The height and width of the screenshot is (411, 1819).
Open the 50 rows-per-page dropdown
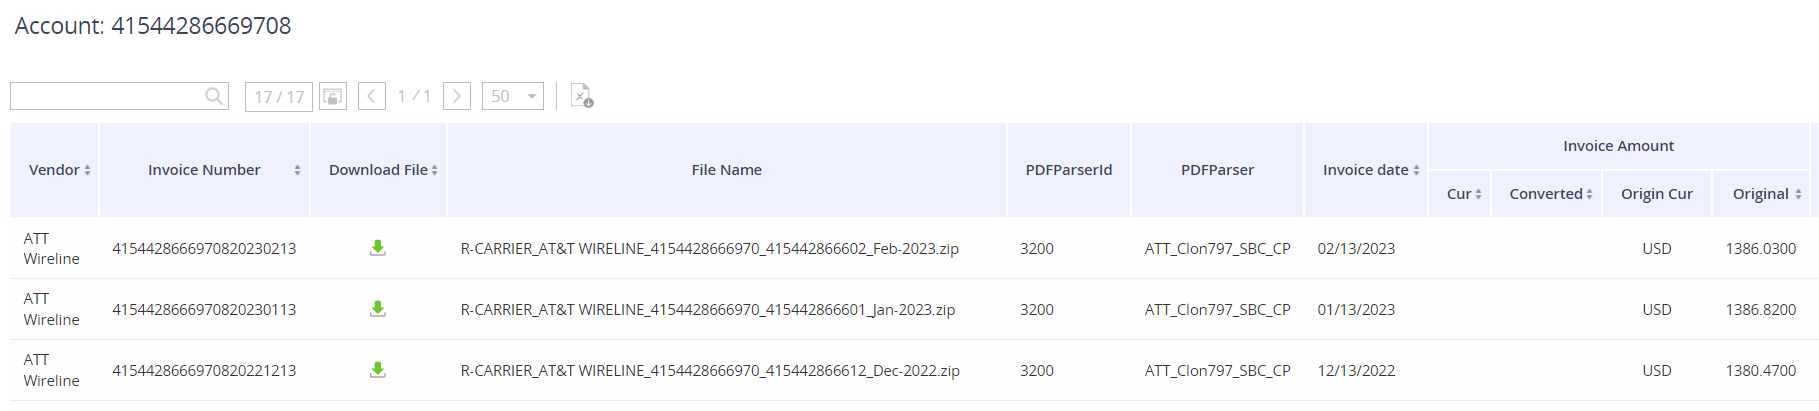click(513, 96)
